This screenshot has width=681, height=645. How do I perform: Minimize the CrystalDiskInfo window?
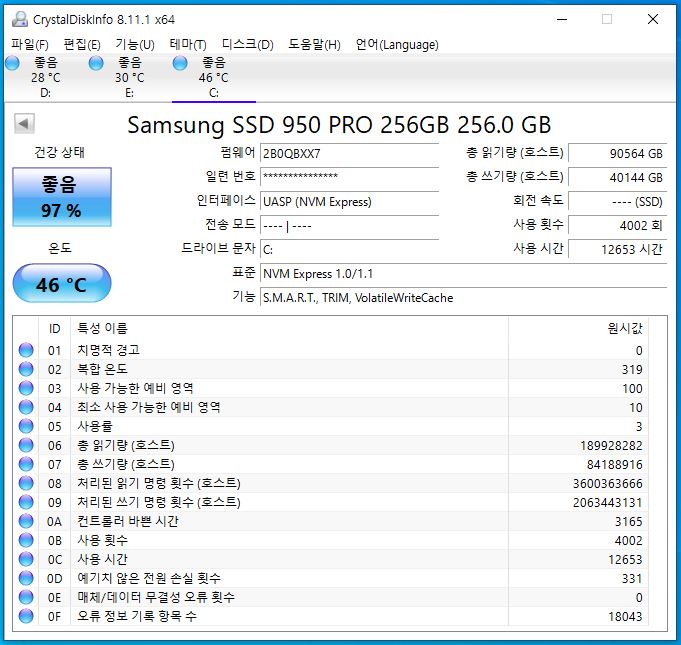(562, 20)
